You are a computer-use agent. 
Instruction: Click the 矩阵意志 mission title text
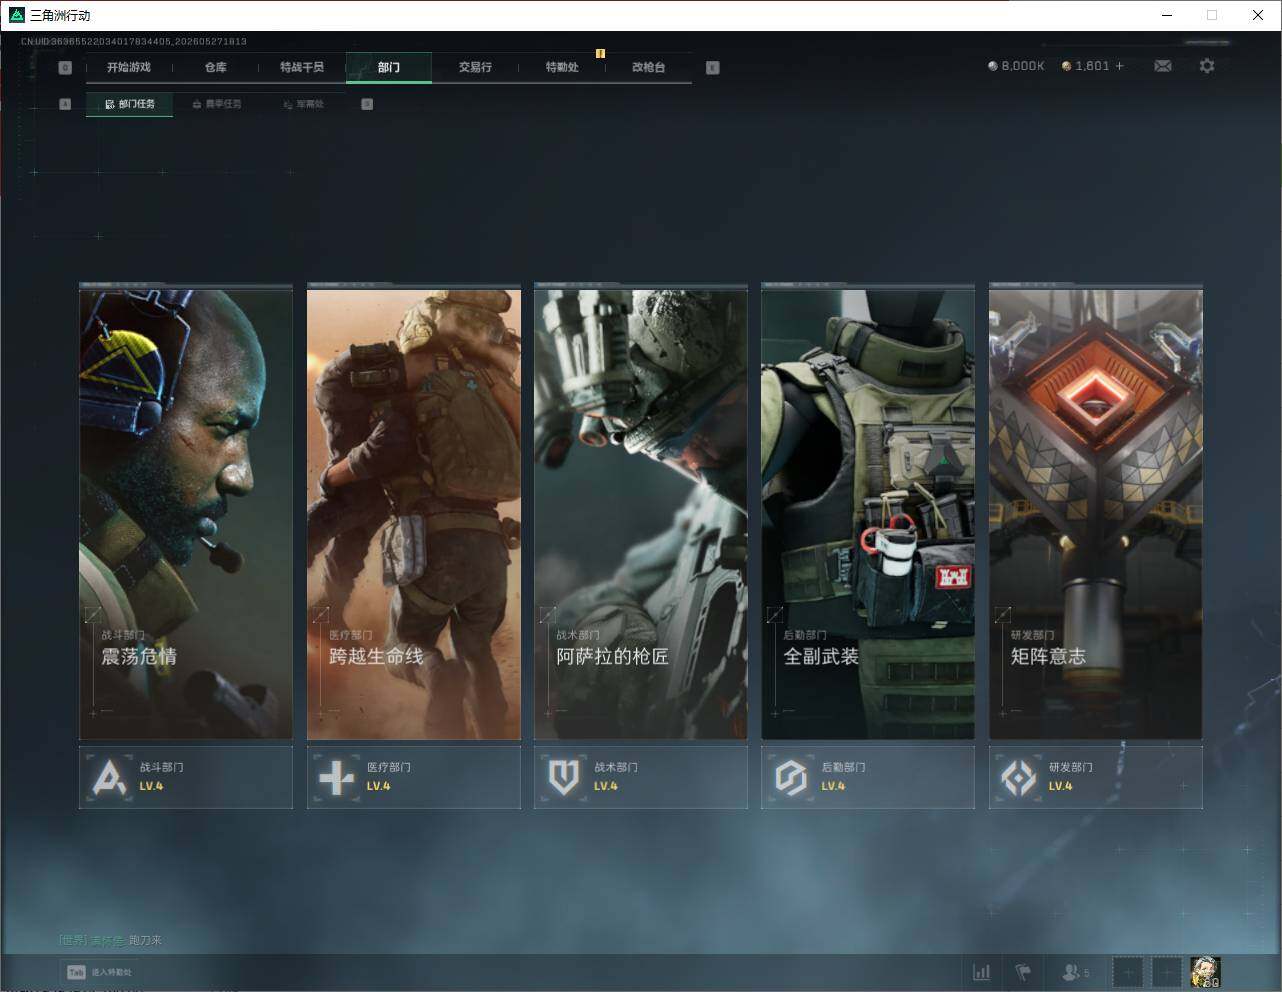1048,656
